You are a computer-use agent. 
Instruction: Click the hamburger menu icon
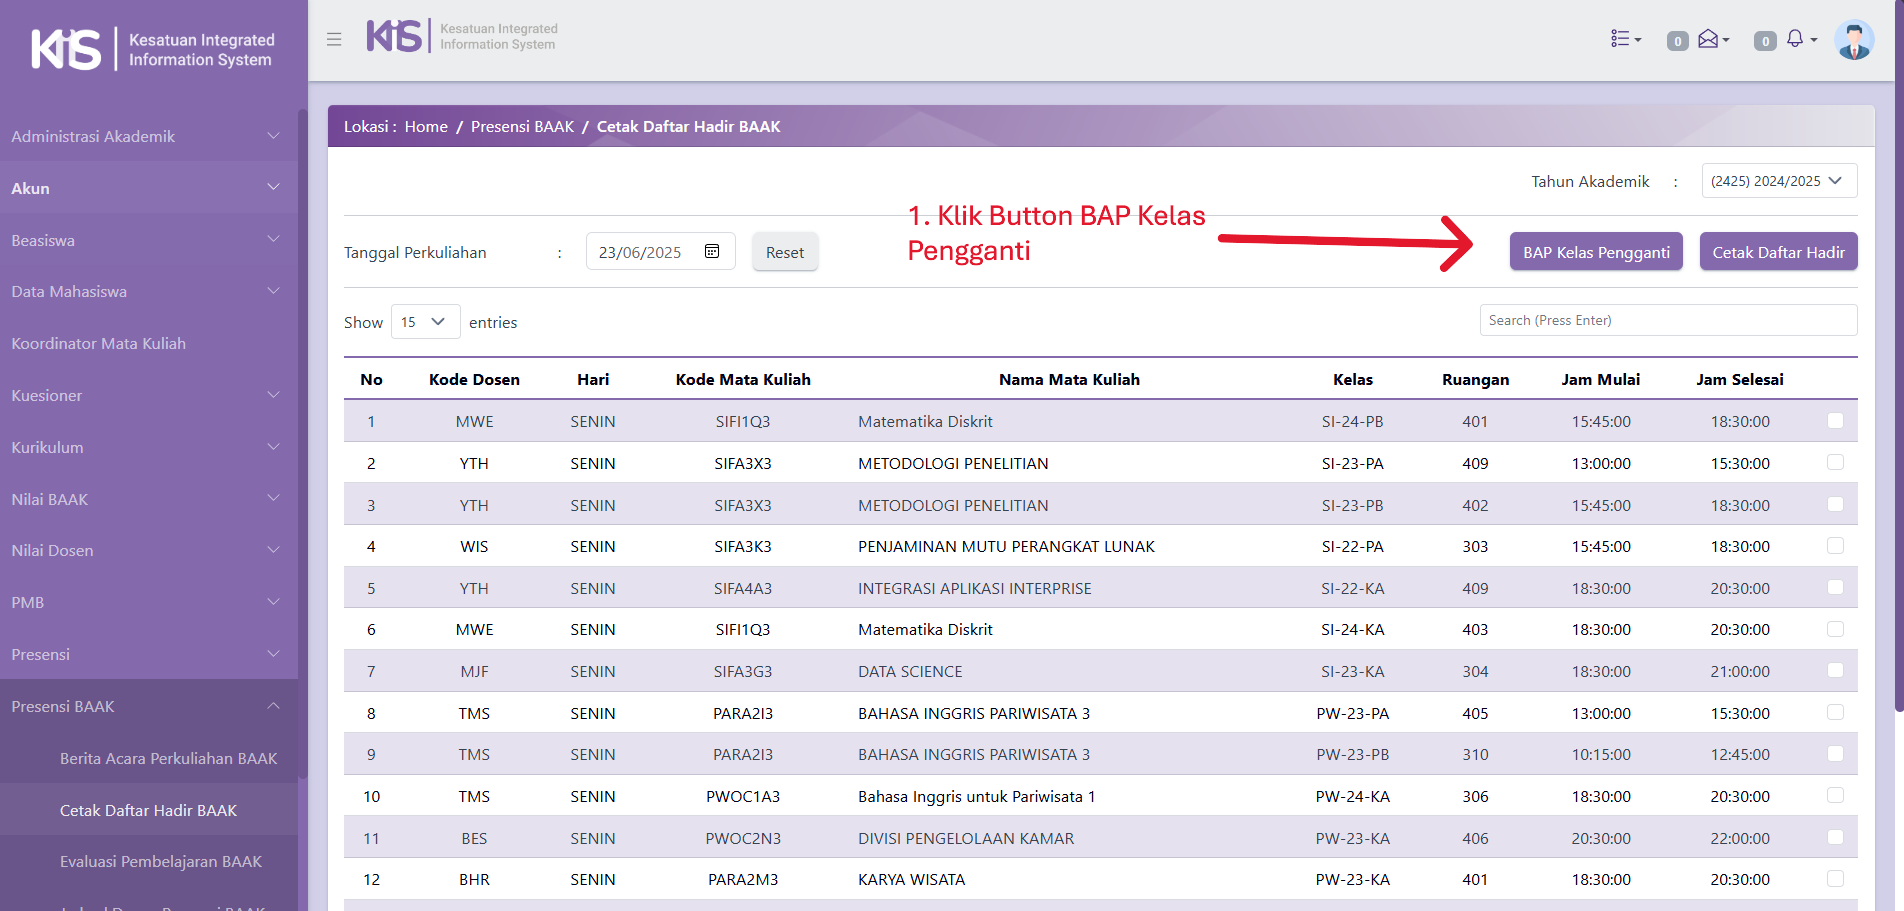tap(334, 39)
